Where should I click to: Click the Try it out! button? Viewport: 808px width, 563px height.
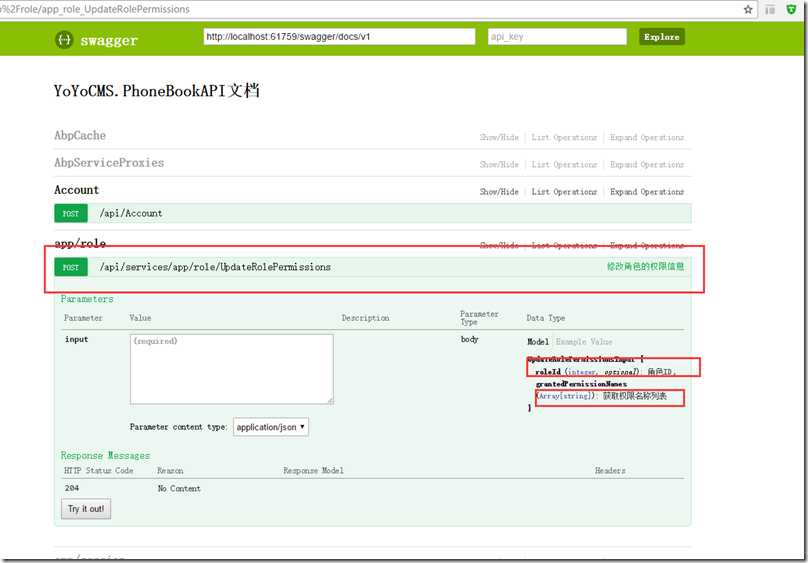click(86, 509)
